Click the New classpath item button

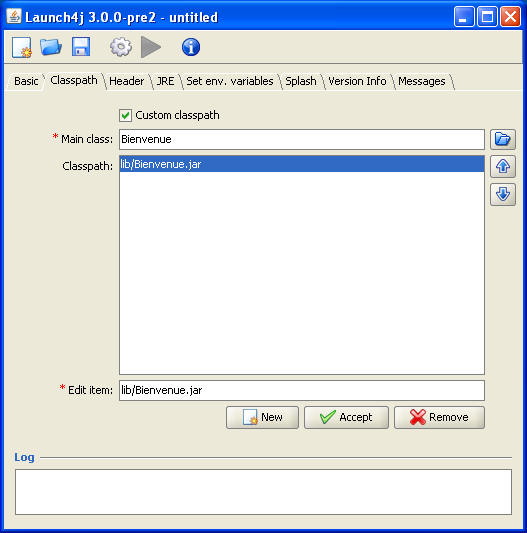(x=262, y=417)
